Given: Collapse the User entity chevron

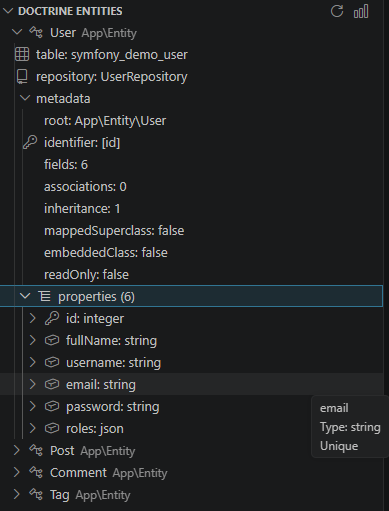Looking at the screenshot, I should pyautogui.click(x=17, y=32).
